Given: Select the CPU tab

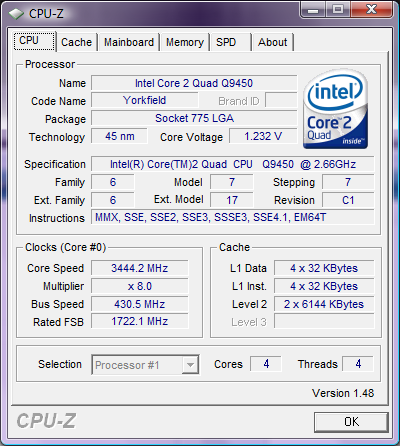Looking at the screenshot, I should click(34, 41).
